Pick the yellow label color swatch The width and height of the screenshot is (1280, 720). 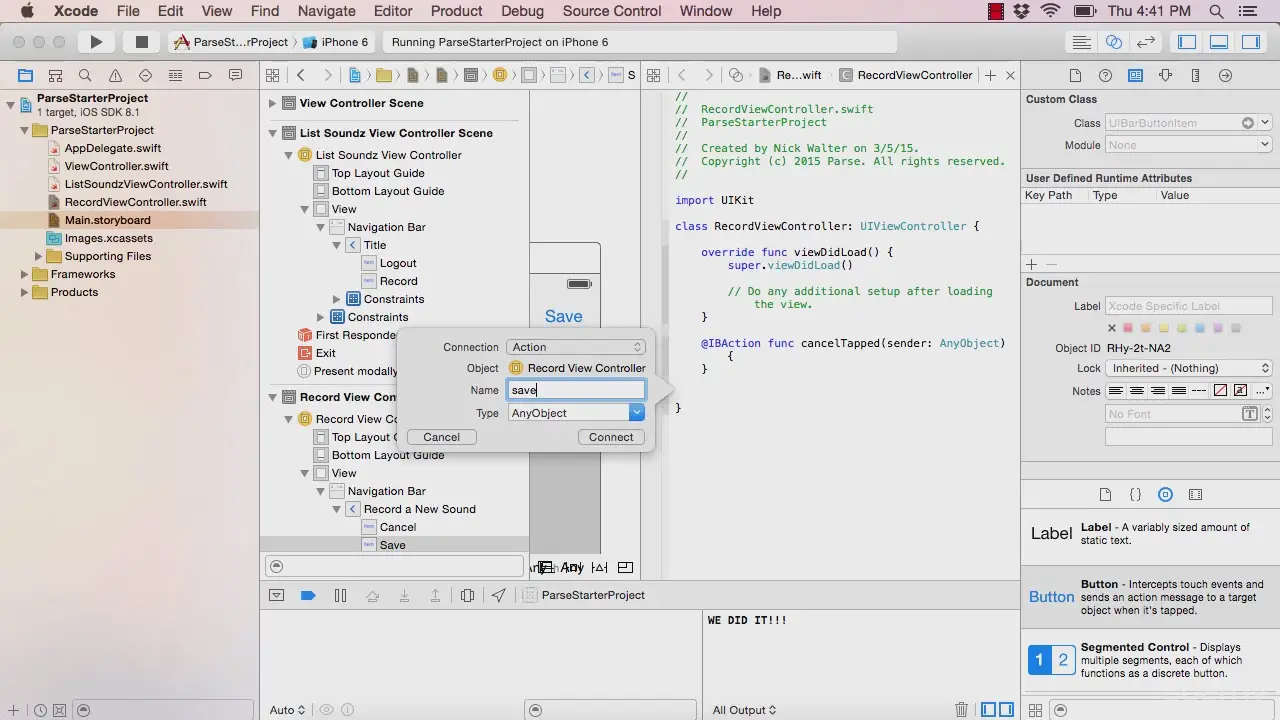(1165, 328)
